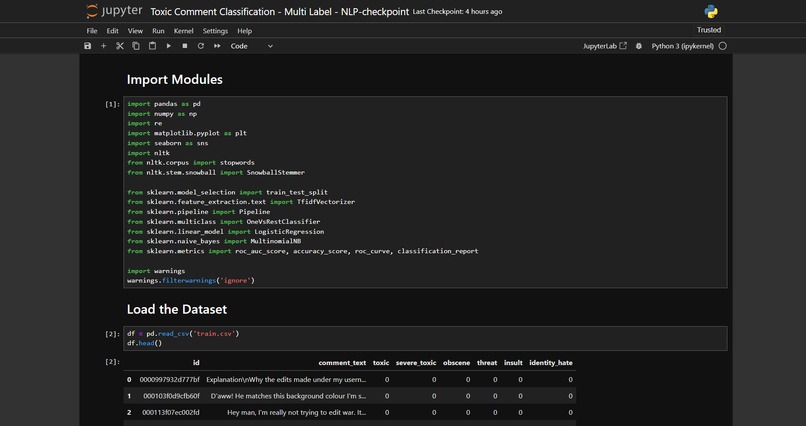Click the [1]: input prompt

click(x=113, y=104)
